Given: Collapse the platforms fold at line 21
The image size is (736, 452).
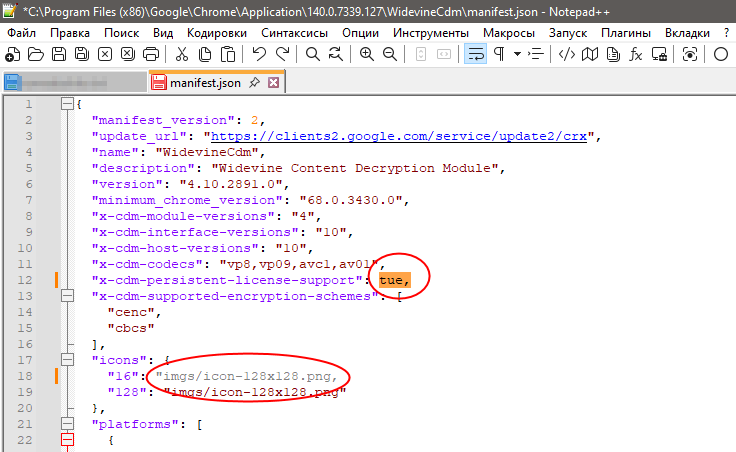Looking at the screenshot, I should coord(68,424).
